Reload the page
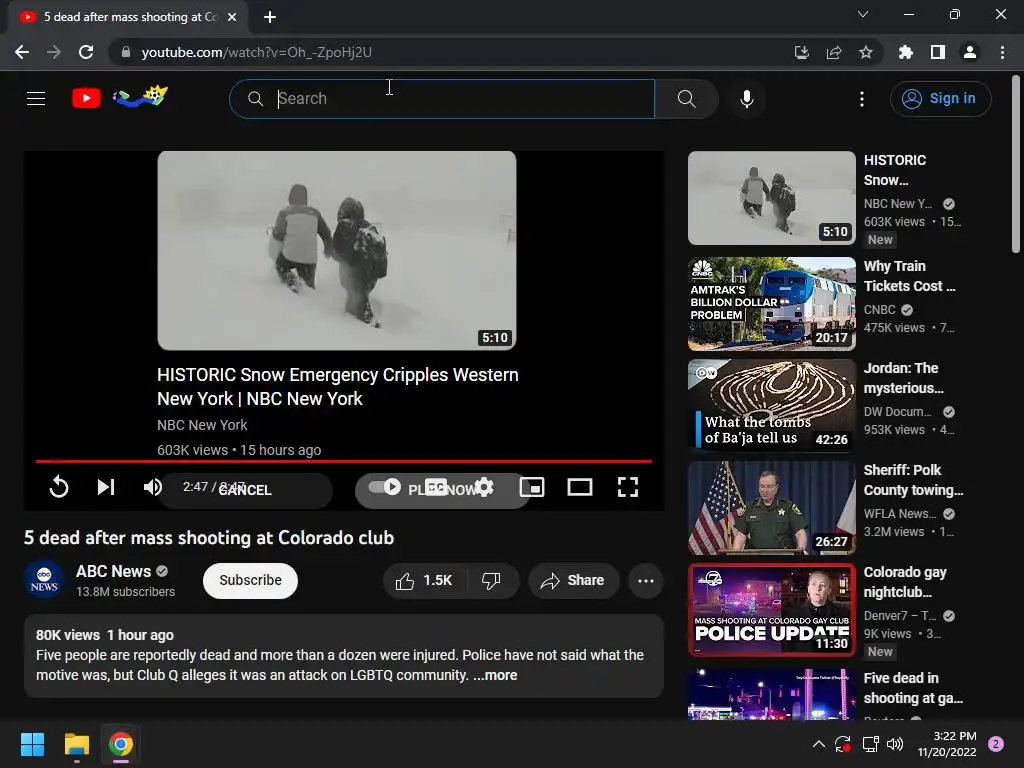This screenshot has width=1024, height=768. click(x=86, y=52)
